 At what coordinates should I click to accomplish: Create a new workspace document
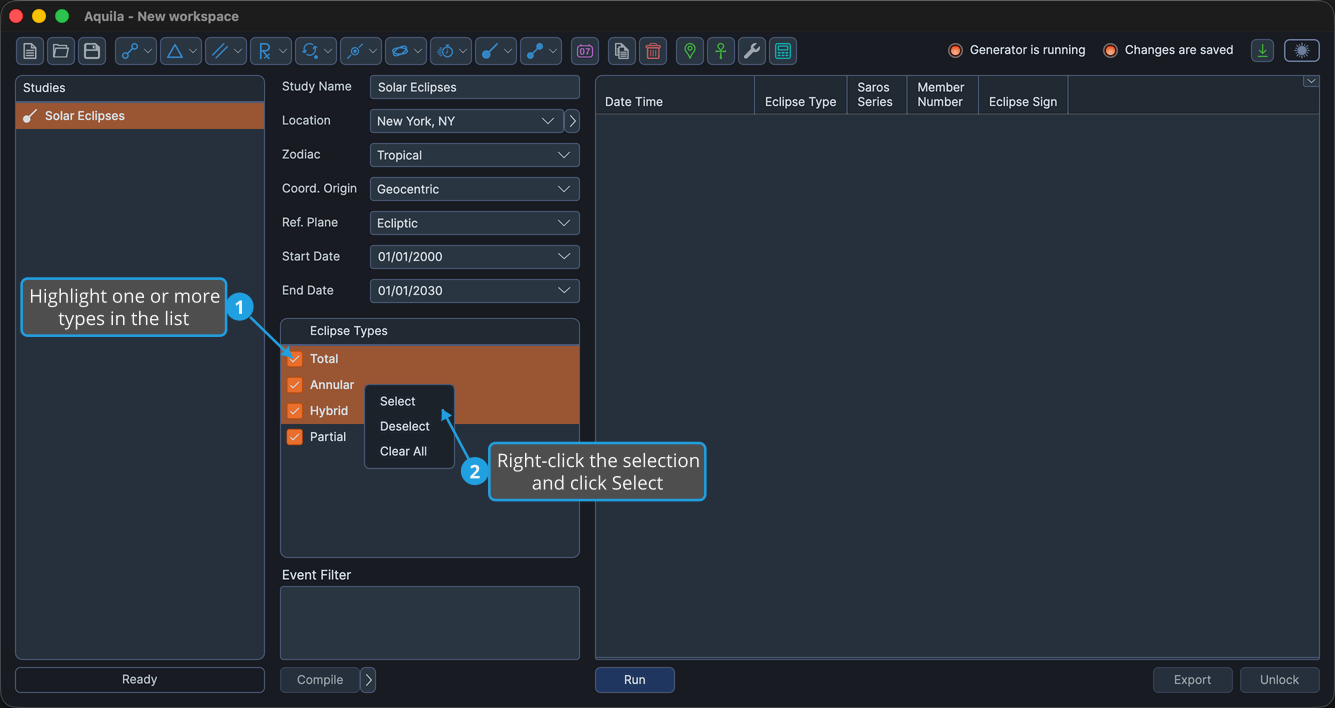tap(30, 51)
